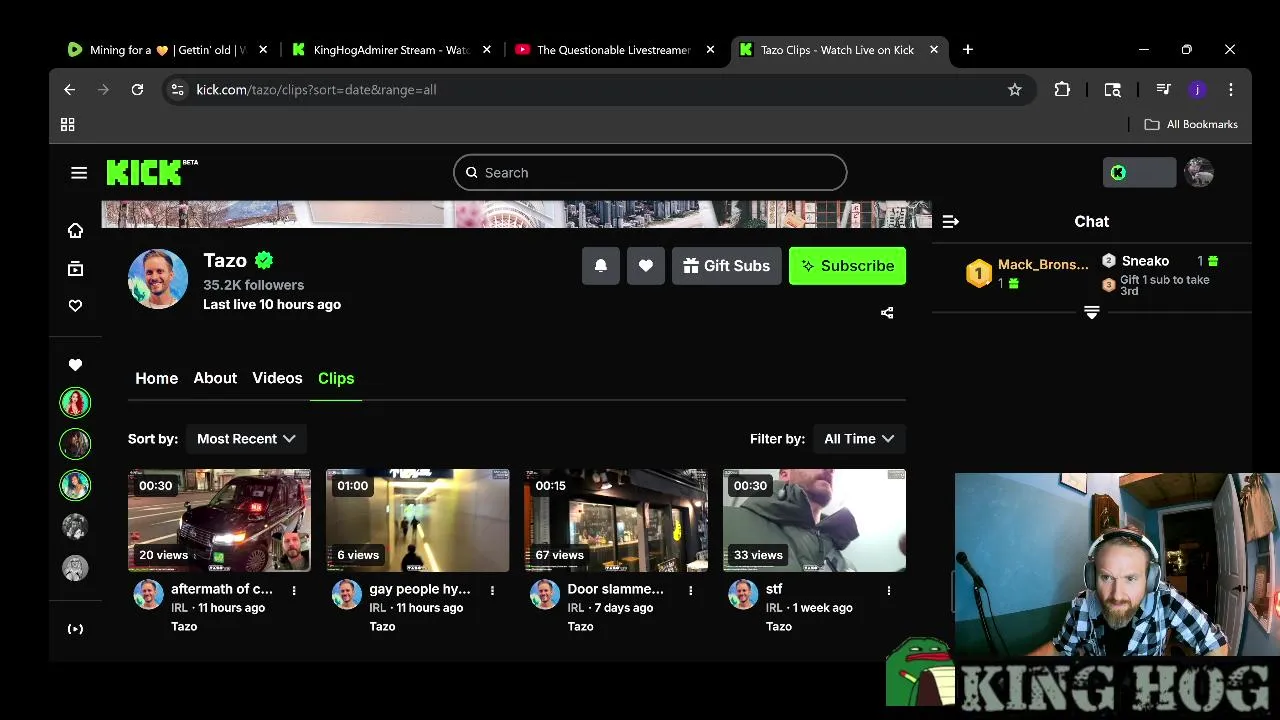Play the 01:00 'gay people hy...' clip thumbnail
The height and width of the screenshot is (720, 1280).
click(417, 520)
